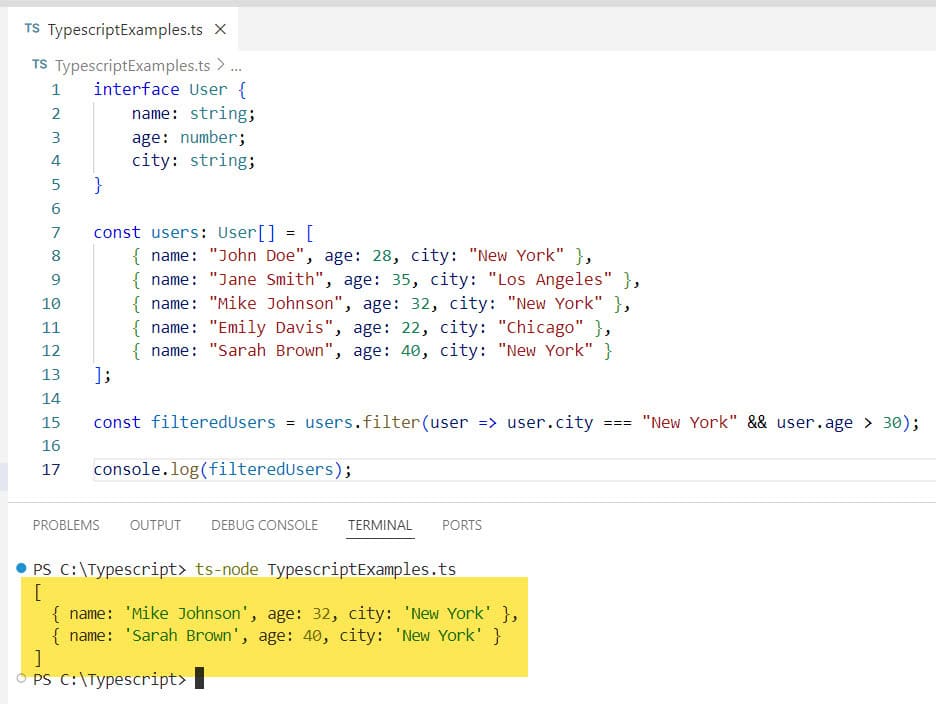Image resolution: width=936 pixels, height=704 pixels.
Task: Select the TypescriptExamples.ts editor tab
Action: point(124,29)
